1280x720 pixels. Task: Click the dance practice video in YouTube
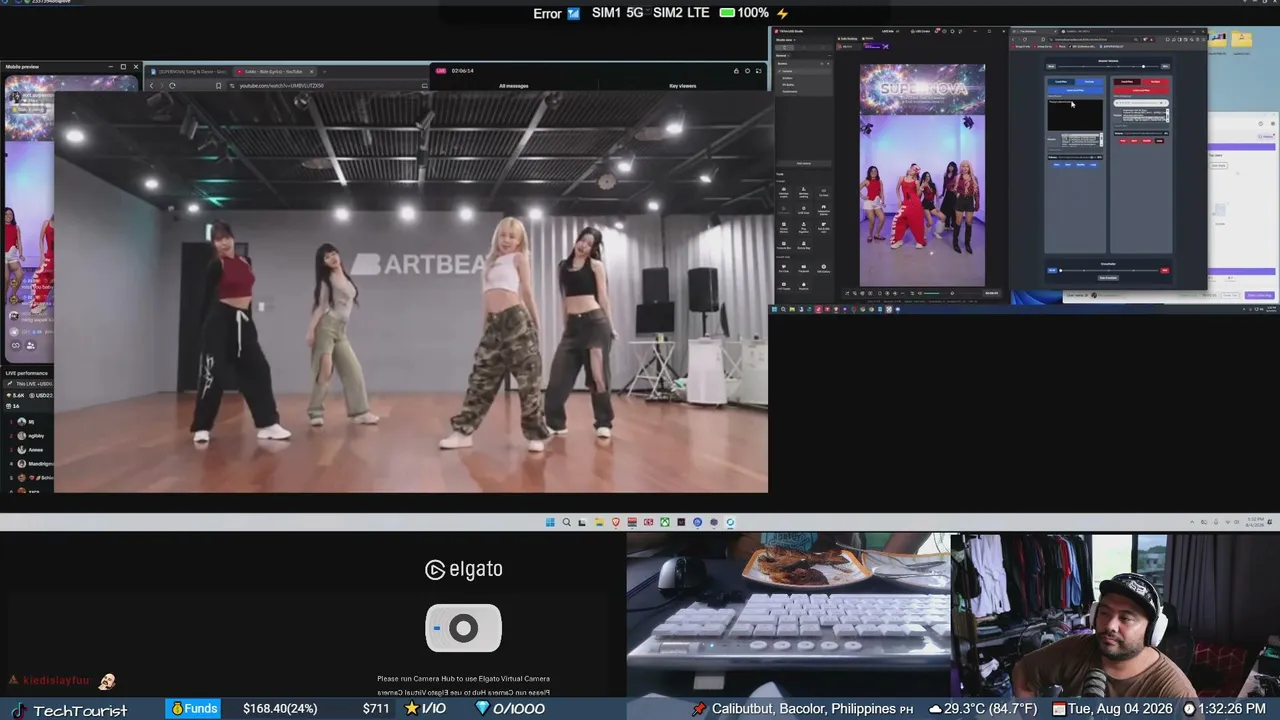[411, 290]
